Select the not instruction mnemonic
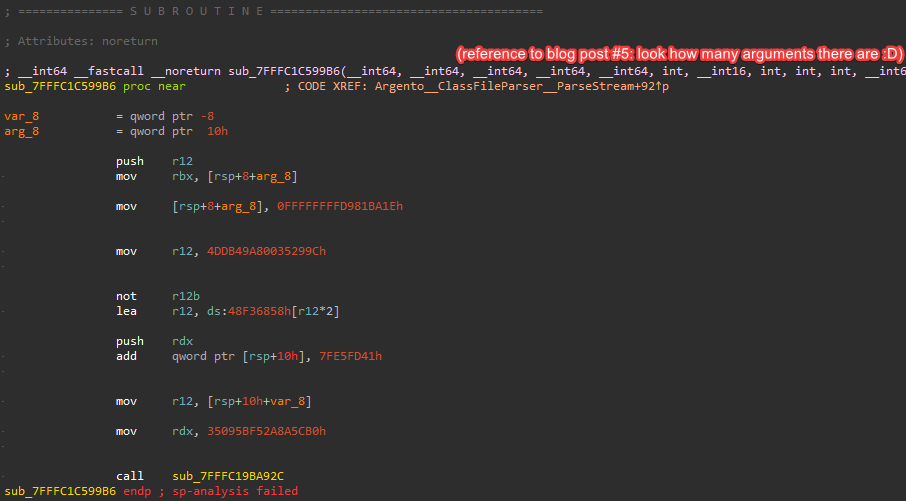 tap(126, 296)
